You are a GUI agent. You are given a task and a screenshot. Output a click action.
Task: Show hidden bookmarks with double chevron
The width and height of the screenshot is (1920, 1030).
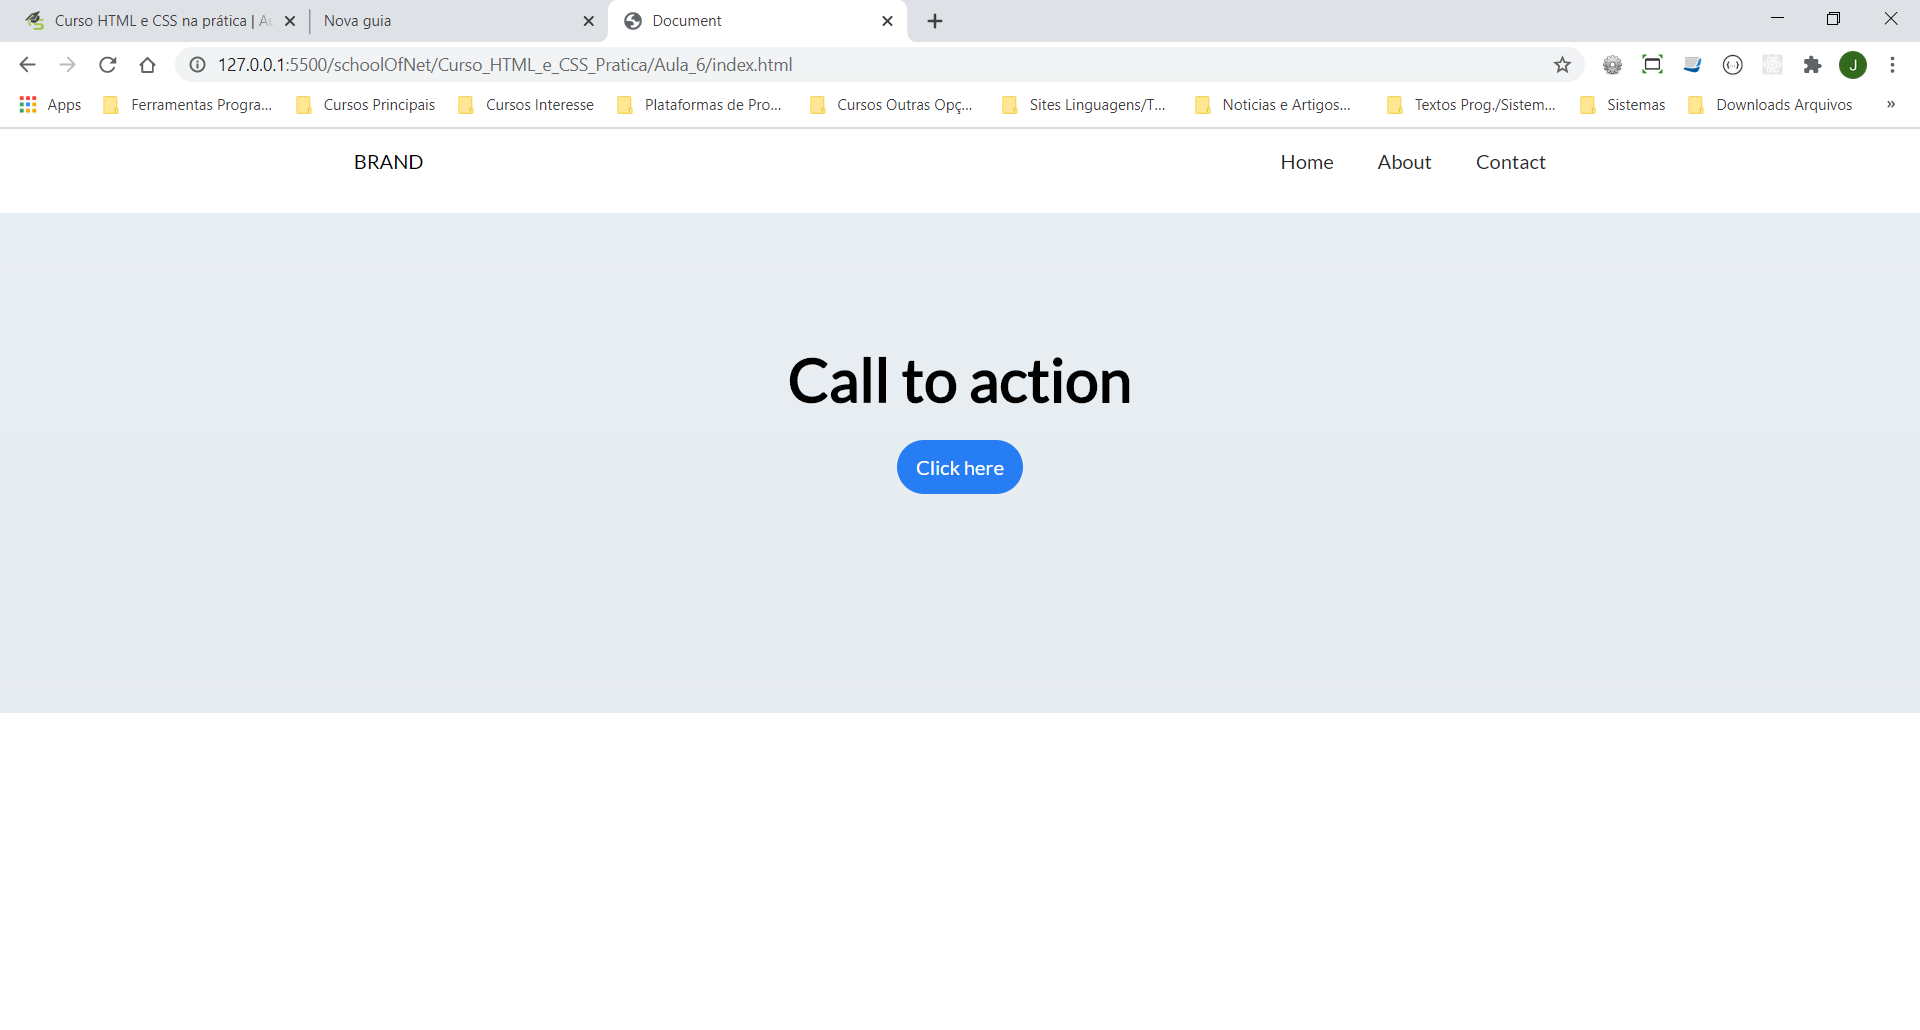(x=1891, y=104)
